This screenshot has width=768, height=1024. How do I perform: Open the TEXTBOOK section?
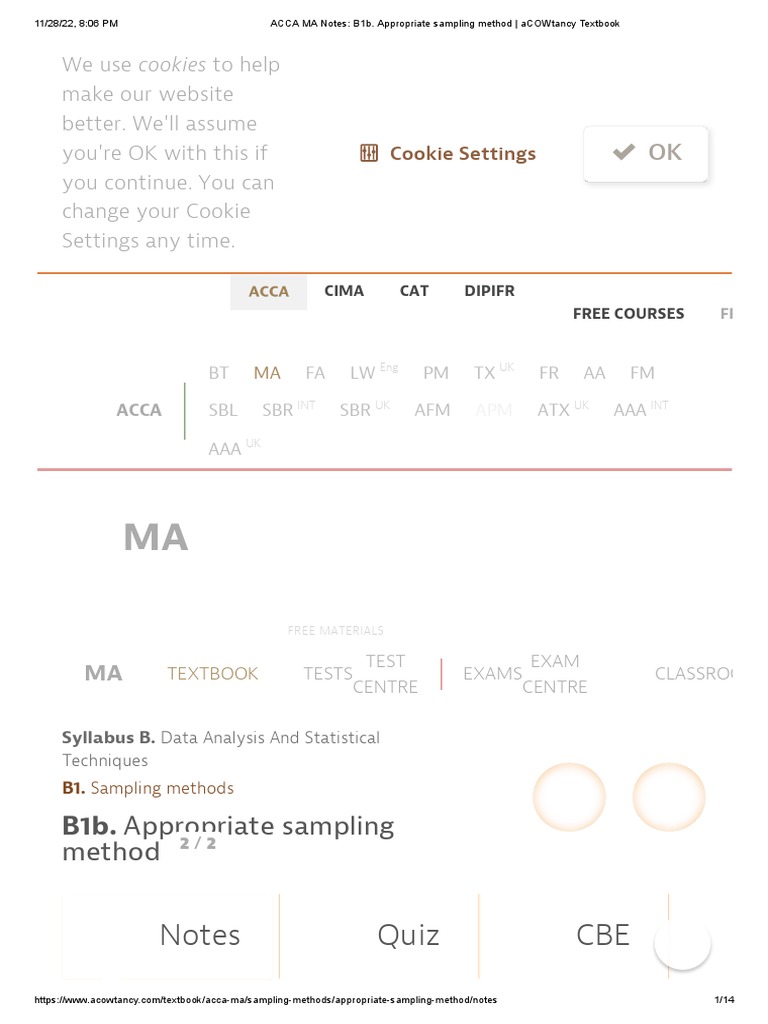pyautogui.click(x=212, y=674)
